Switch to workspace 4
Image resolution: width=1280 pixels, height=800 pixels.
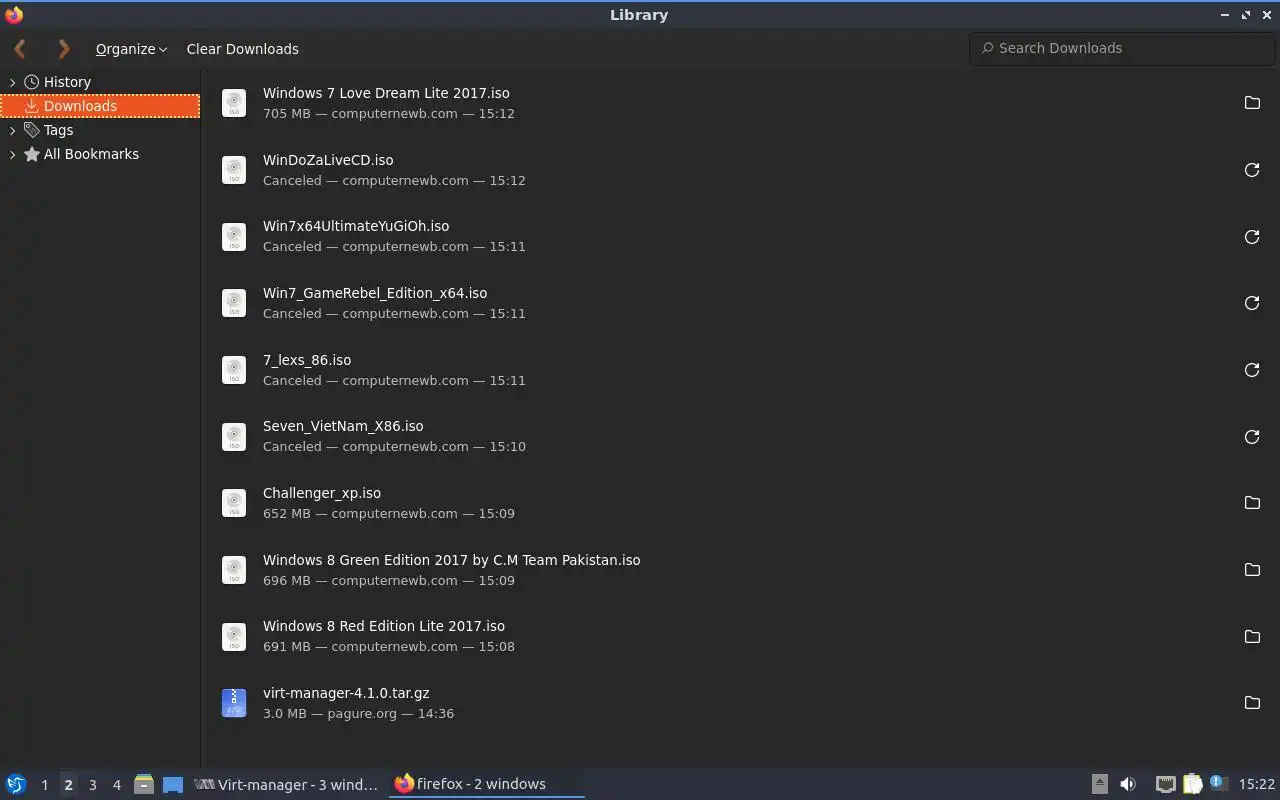[x=116, y=785]
